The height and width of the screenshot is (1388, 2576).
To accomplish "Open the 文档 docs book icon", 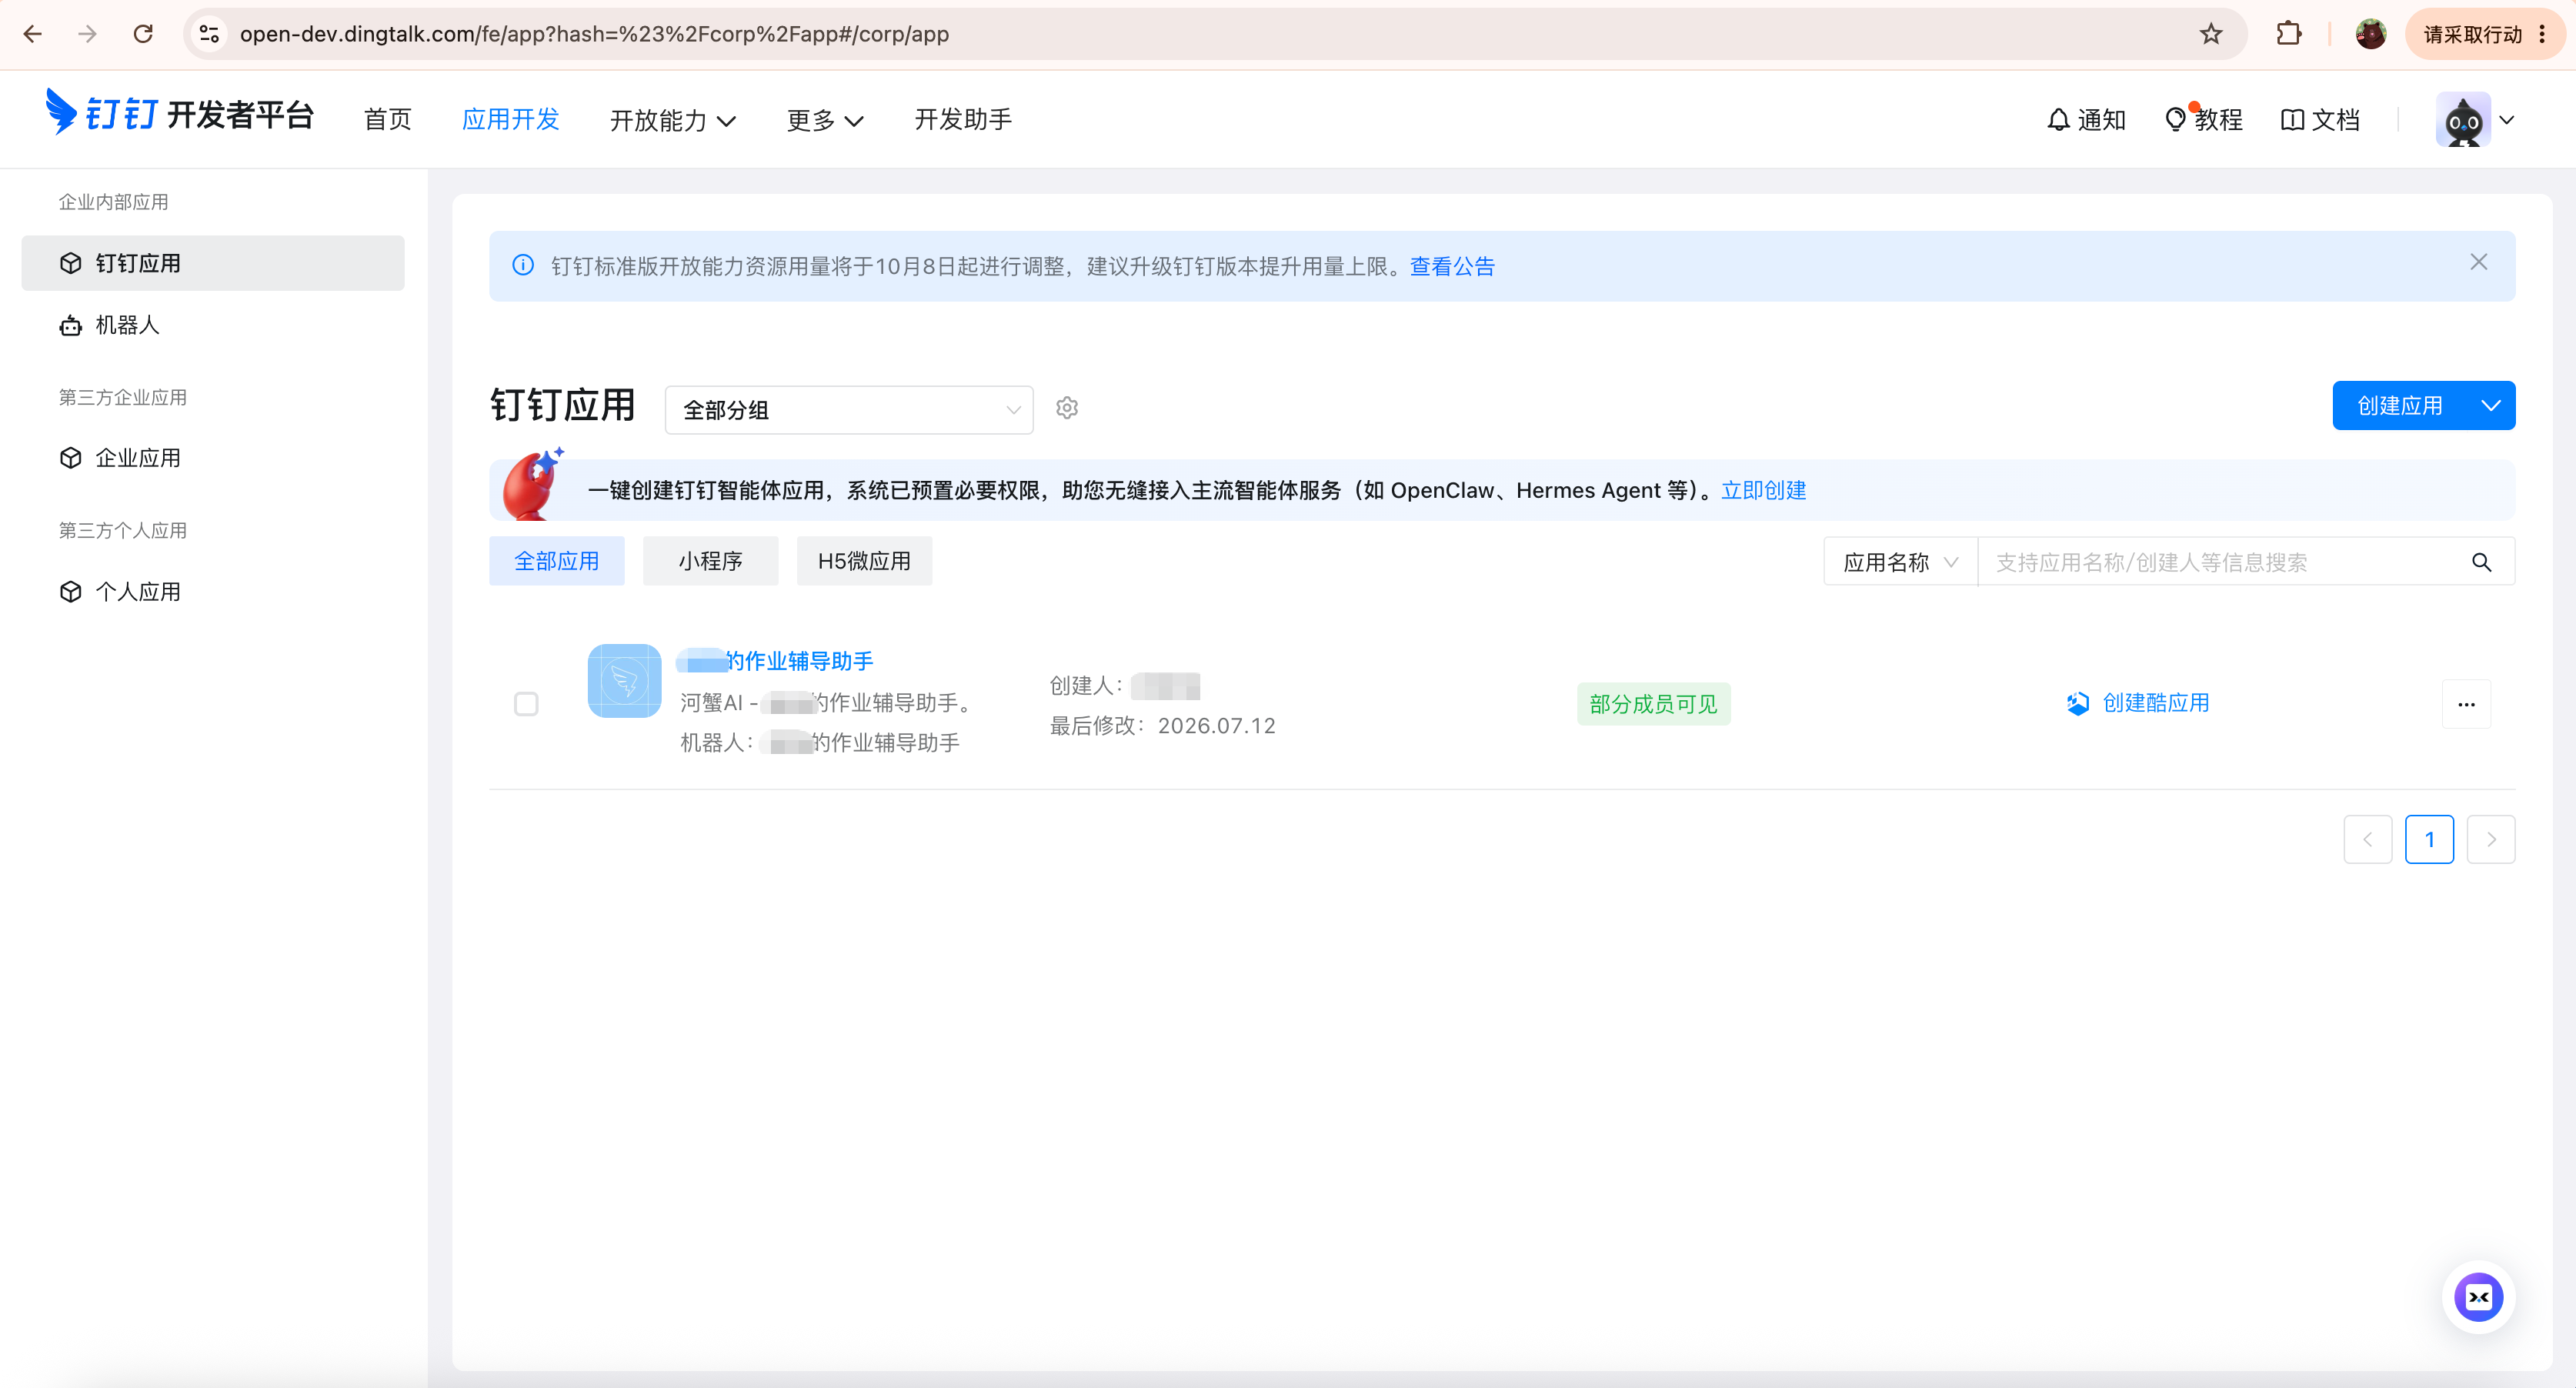I will [2320, 120].
